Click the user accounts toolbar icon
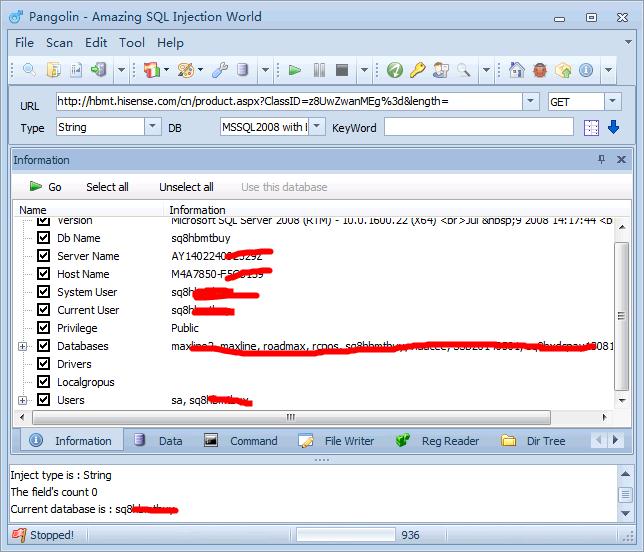Screen dimensions: 644x552 coord(440,70)
